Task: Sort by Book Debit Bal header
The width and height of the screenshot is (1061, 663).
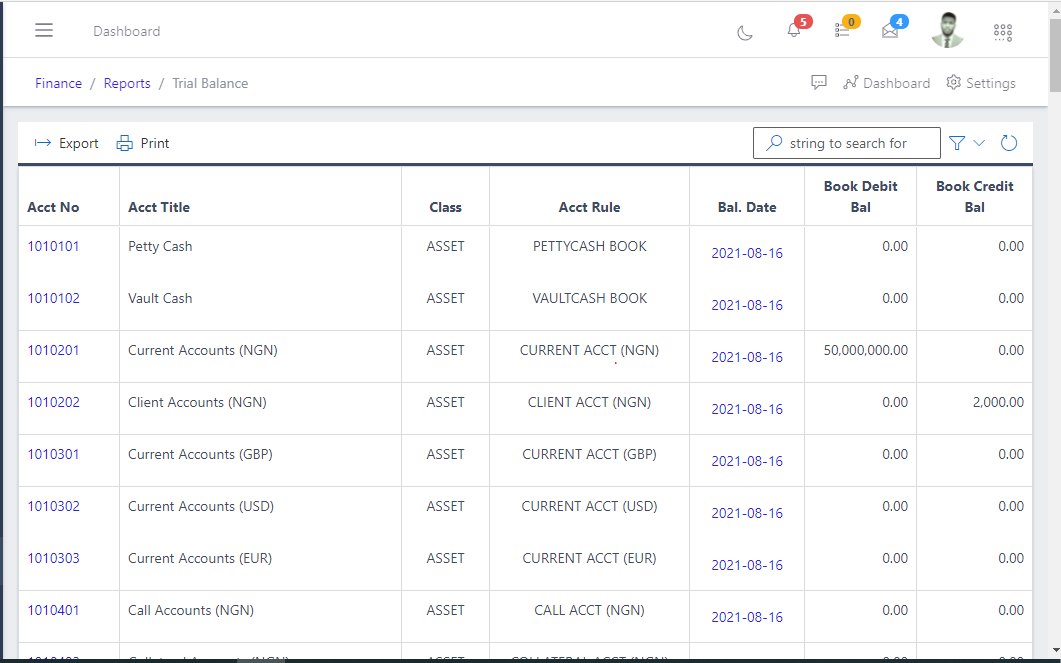Action: 861,196
